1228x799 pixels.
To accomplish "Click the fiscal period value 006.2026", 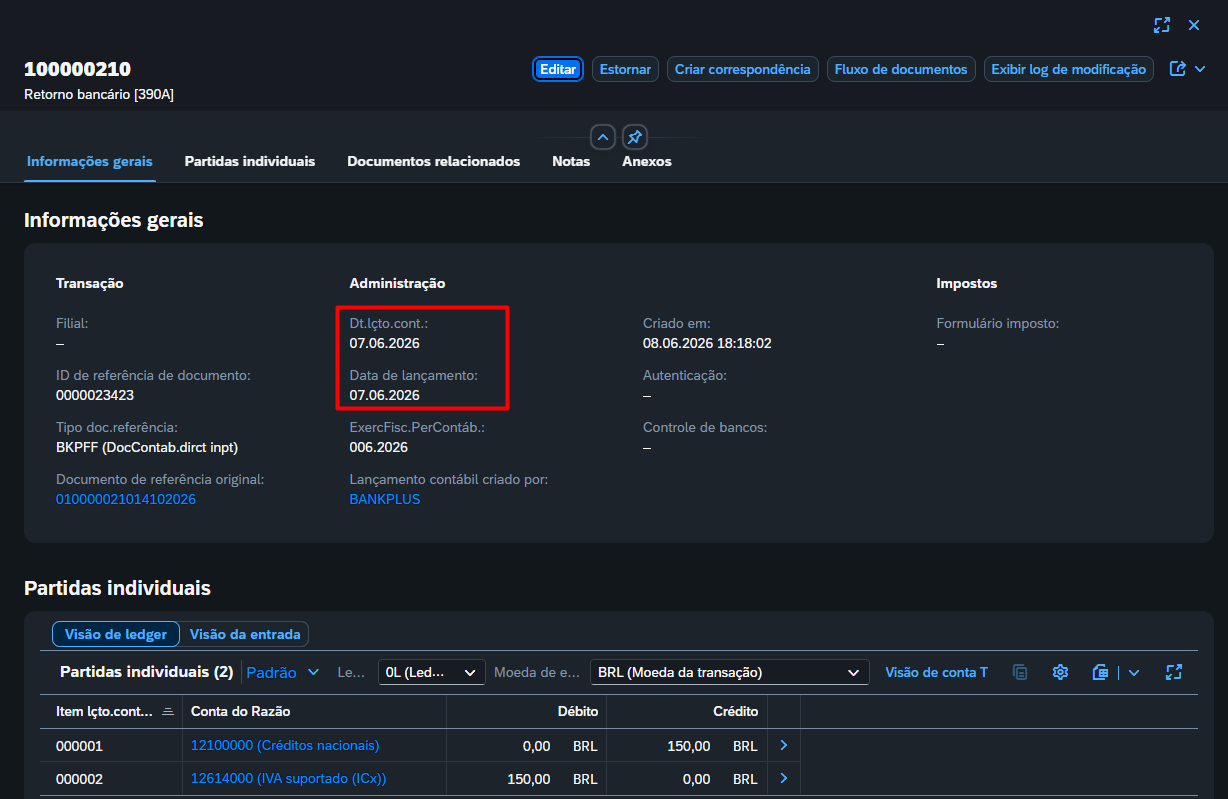I will (378, 447).
